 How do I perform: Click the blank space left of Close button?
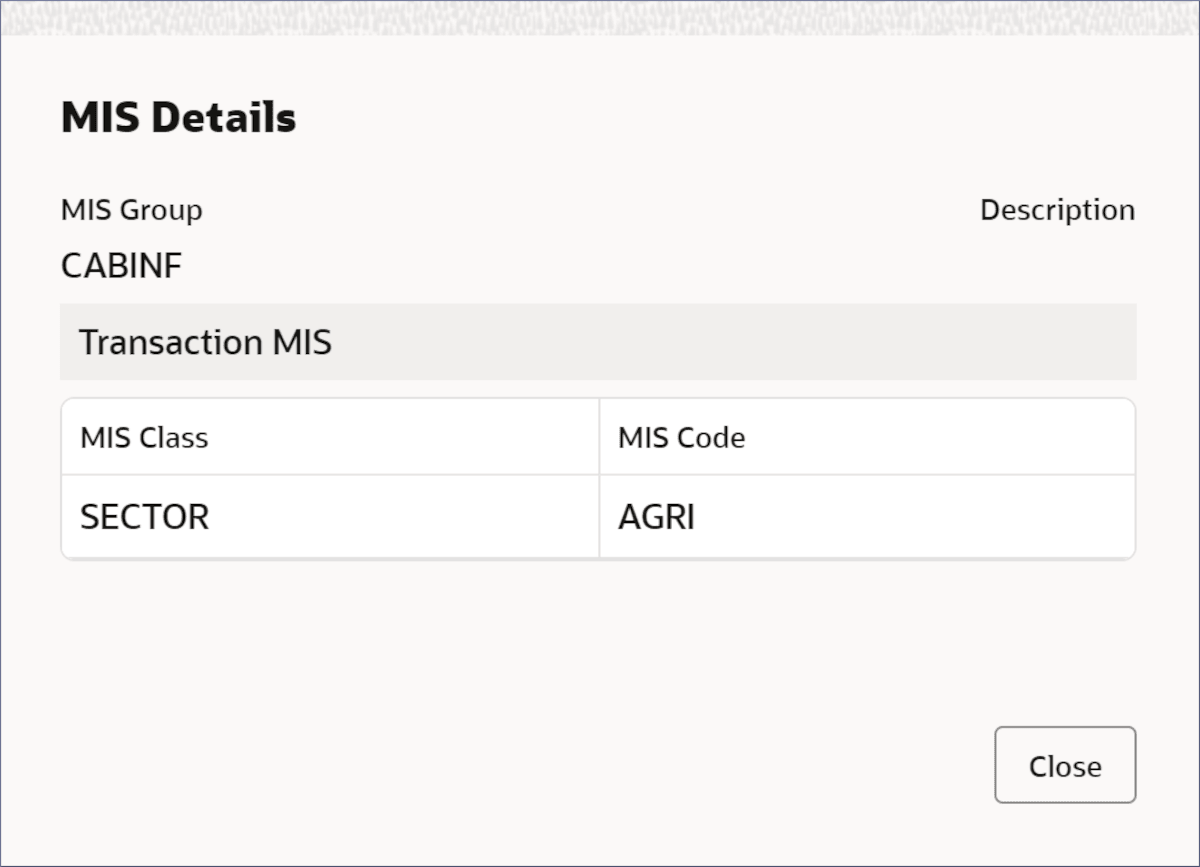[700, 765]
